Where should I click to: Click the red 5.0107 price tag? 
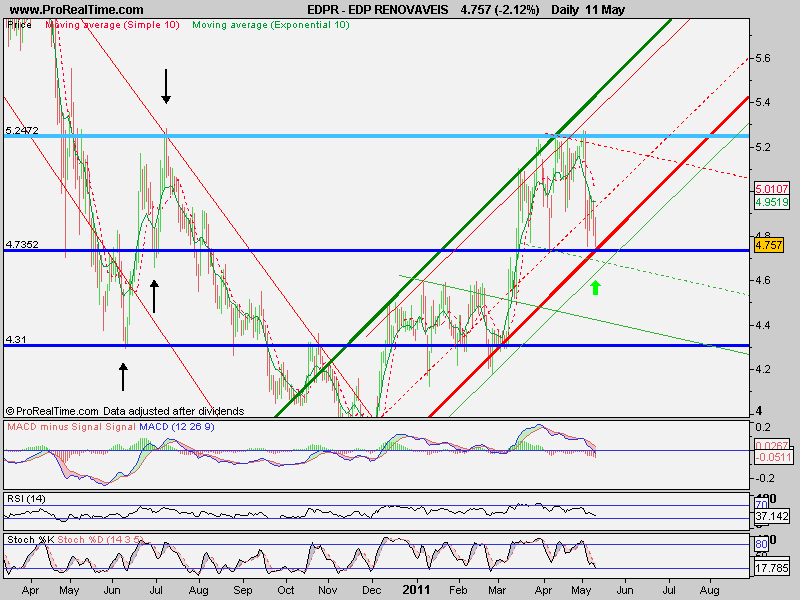[772, 189]
